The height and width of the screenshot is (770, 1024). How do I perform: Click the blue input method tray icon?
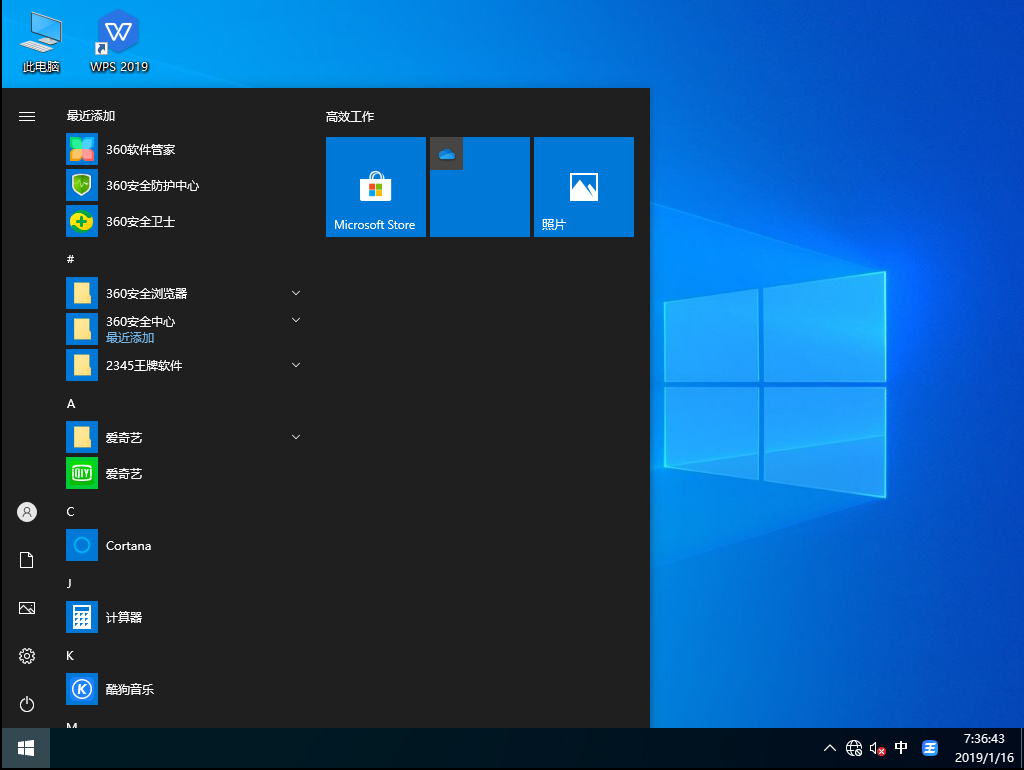point(930,748)
